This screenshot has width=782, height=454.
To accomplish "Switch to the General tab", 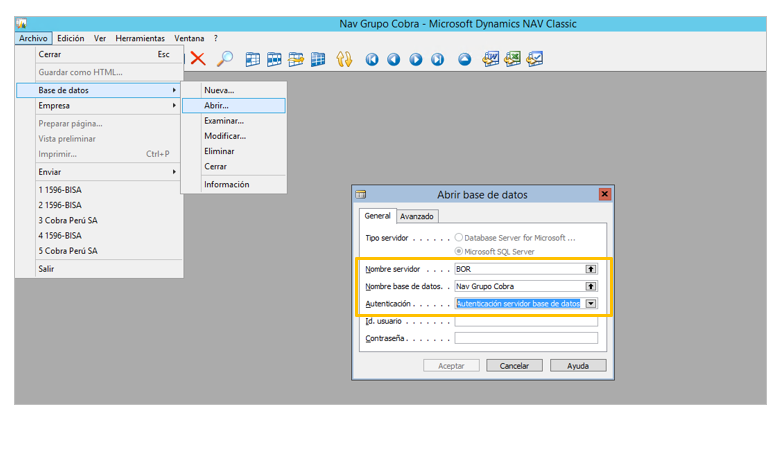I will [x=377, y=216].
